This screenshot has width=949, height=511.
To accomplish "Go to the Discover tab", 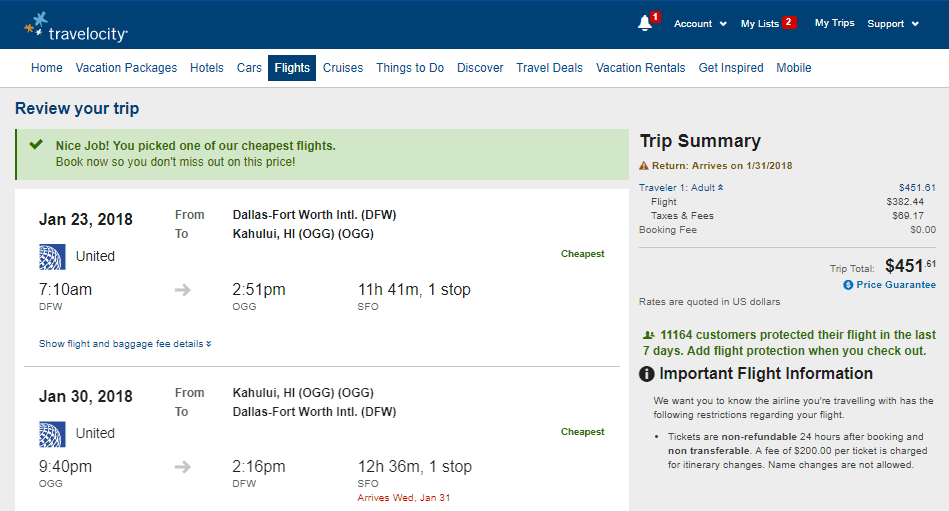I will 480,68.
